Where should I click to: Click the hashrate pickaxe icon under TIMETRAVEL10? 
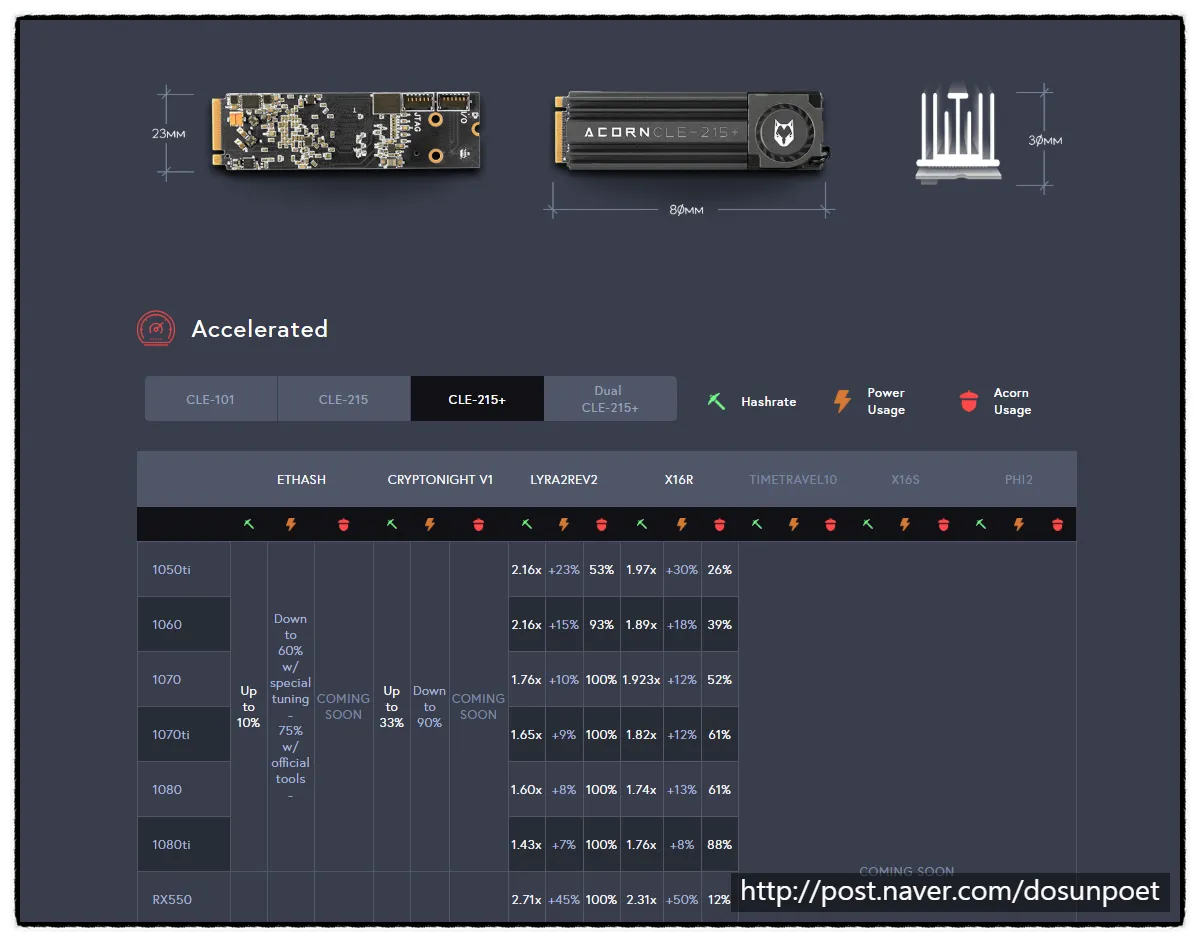point(757,524)
